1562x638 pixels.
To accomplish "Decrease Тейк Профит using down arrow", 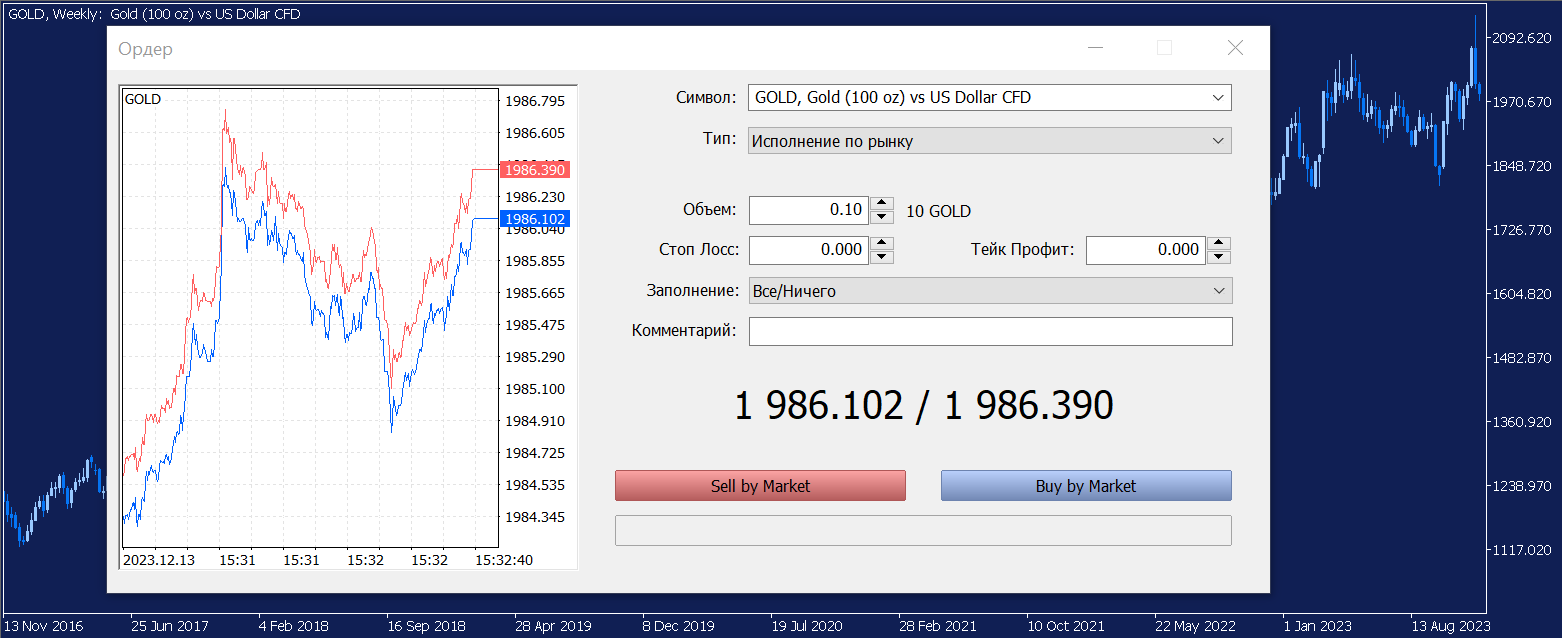I will (x=1219, y=257).
